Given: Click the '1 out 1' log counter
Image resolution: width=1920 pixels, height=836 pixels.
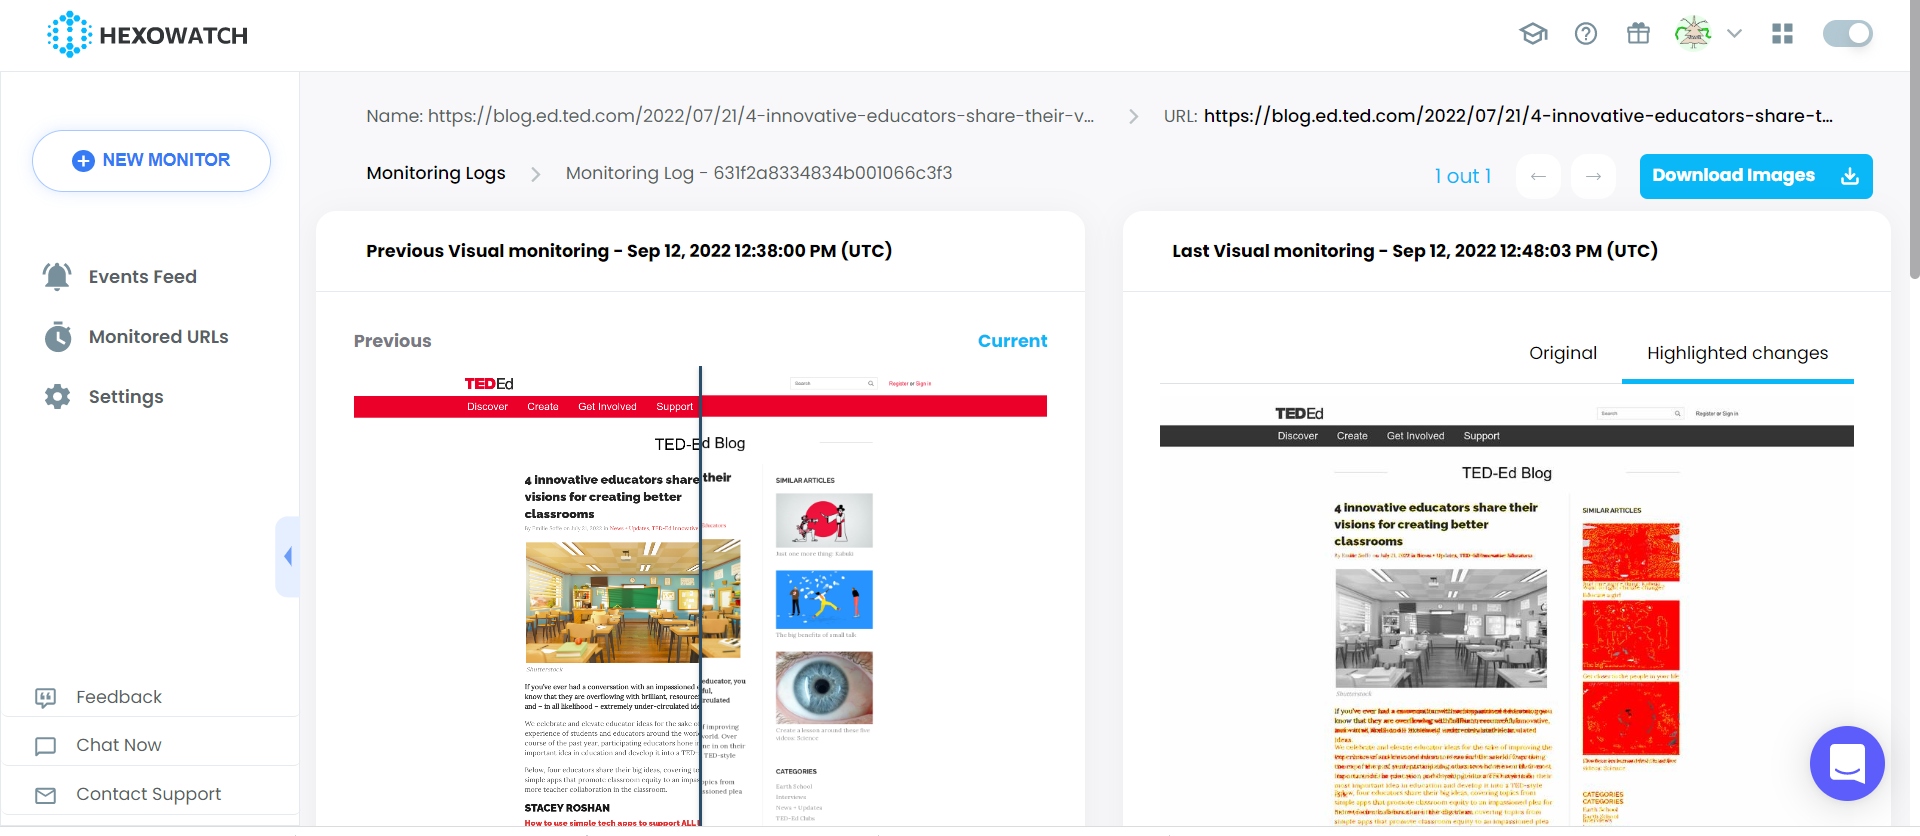Looking at the screenshot, I should 1462,176.
